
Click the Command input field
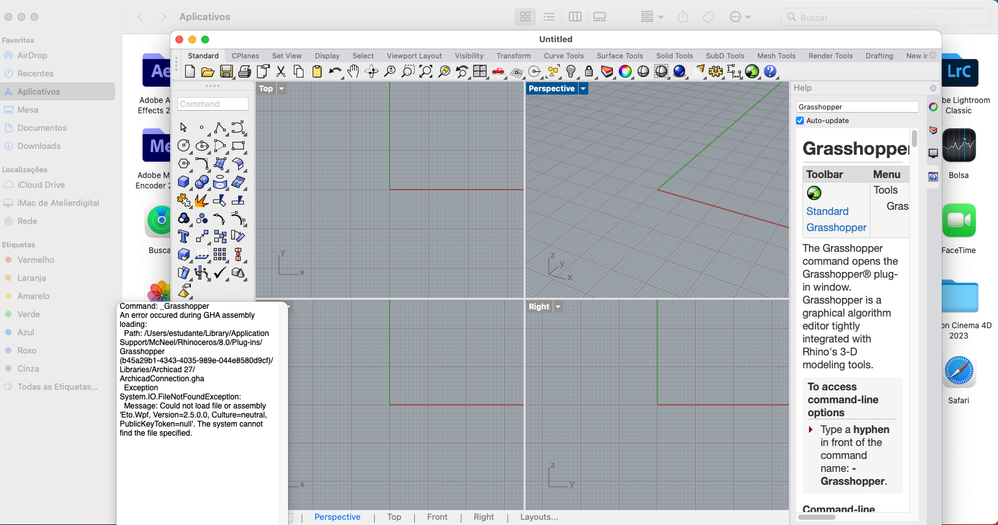tap(213, 104)
